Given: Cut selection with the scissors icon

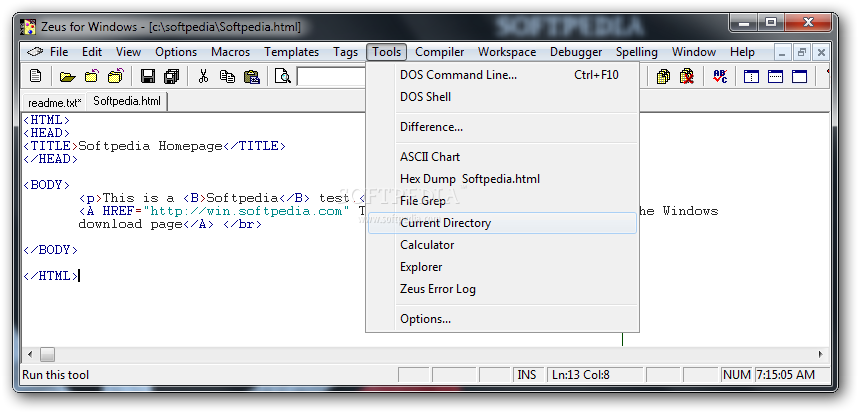Looking at the screenshot, I should coord(203,76).
